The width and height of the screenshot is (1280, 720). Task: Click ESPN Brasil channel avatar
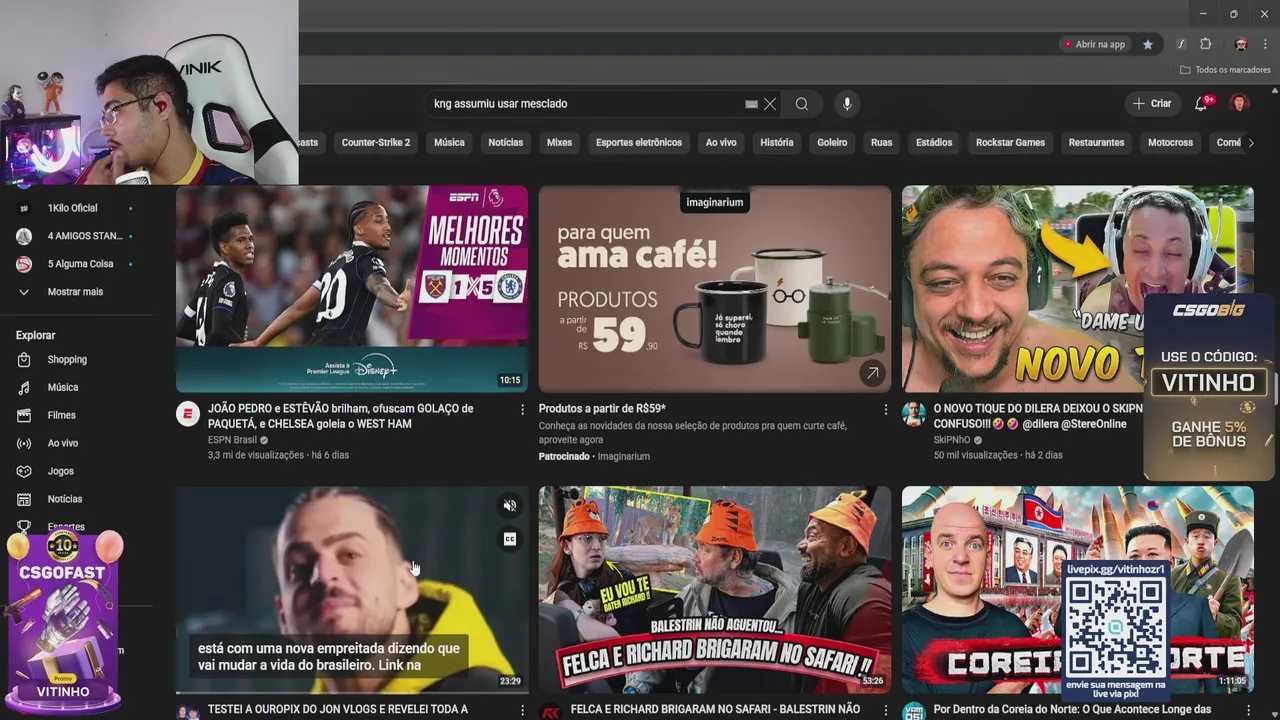tap(188, 414)
